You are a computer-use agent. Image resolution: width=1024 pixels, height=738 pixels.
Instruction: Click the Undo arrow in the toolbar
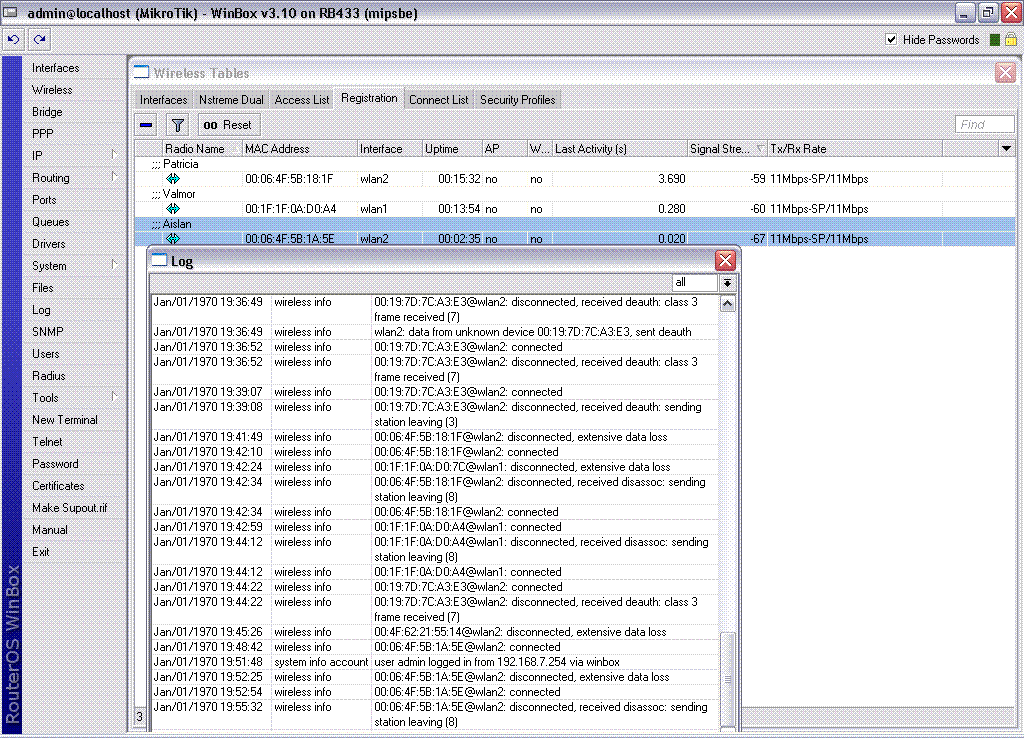(x=14, y=39)
